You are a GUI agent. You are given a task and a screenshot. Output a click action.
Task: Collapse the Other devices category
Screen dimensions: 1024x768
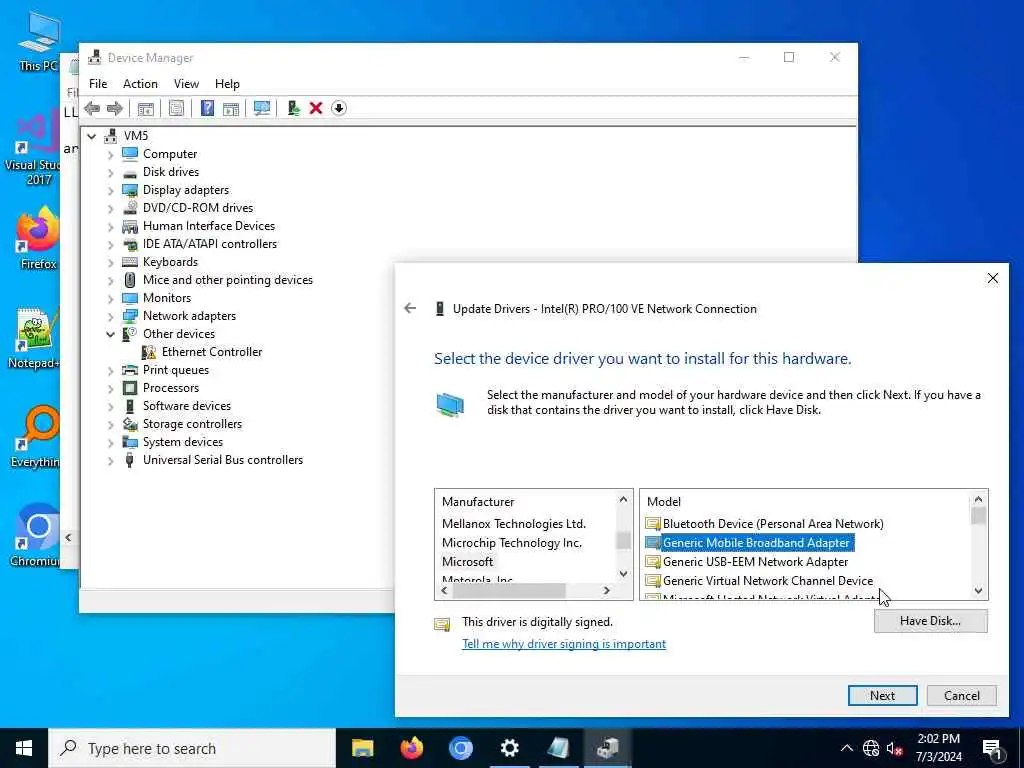click(110, 334)
